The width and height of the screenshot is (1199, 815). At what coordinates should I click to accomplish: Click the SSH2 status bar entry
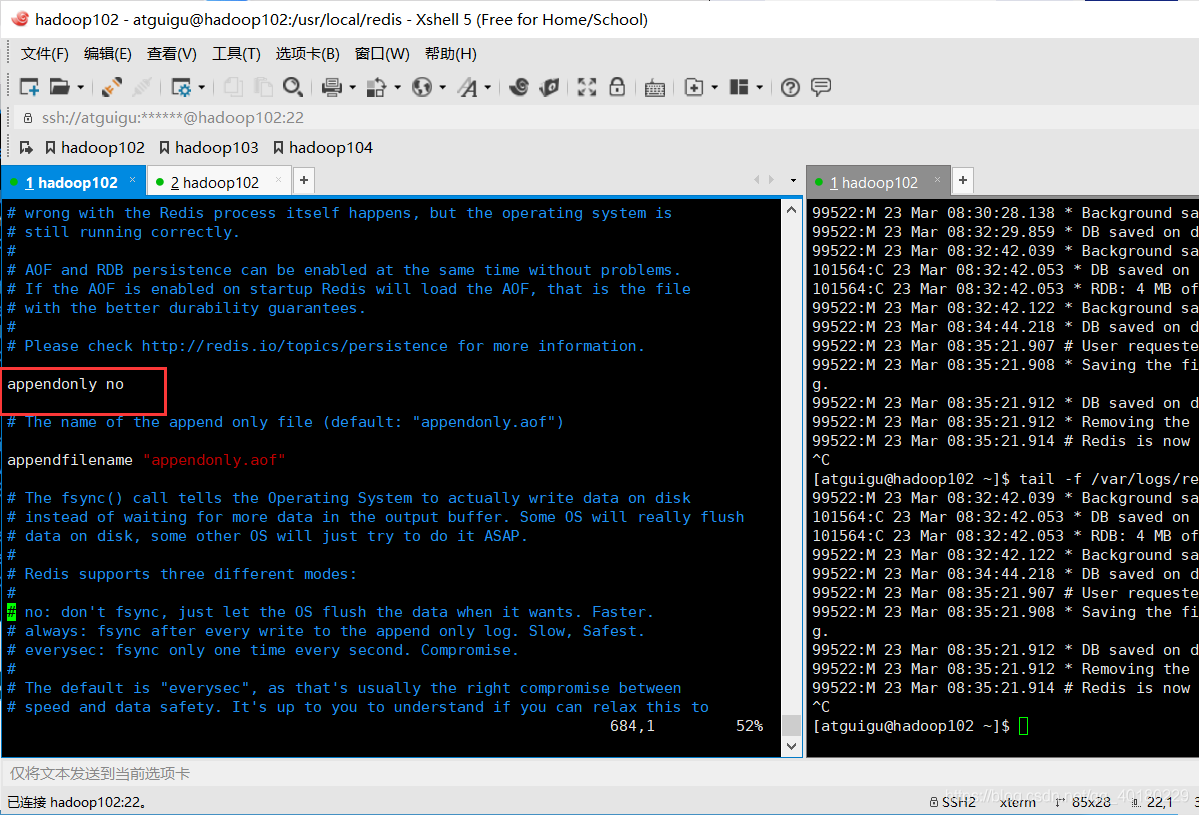(953, 802)
